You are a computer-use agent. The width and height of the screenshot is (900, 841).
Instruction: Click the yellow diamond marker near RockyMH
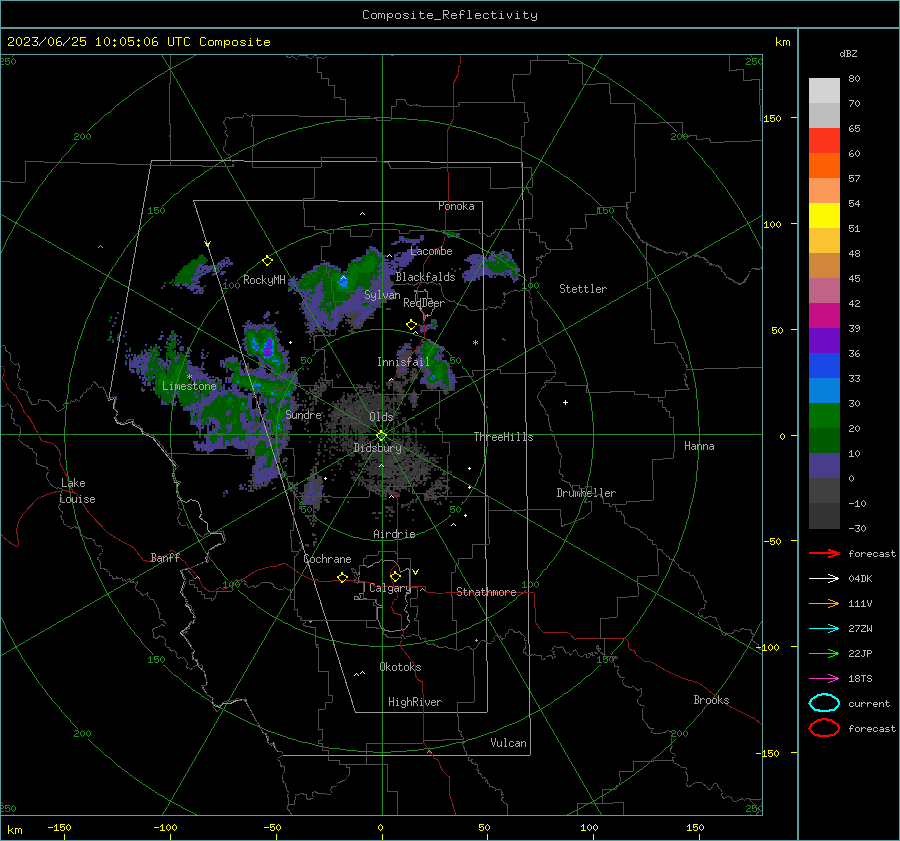267,261
